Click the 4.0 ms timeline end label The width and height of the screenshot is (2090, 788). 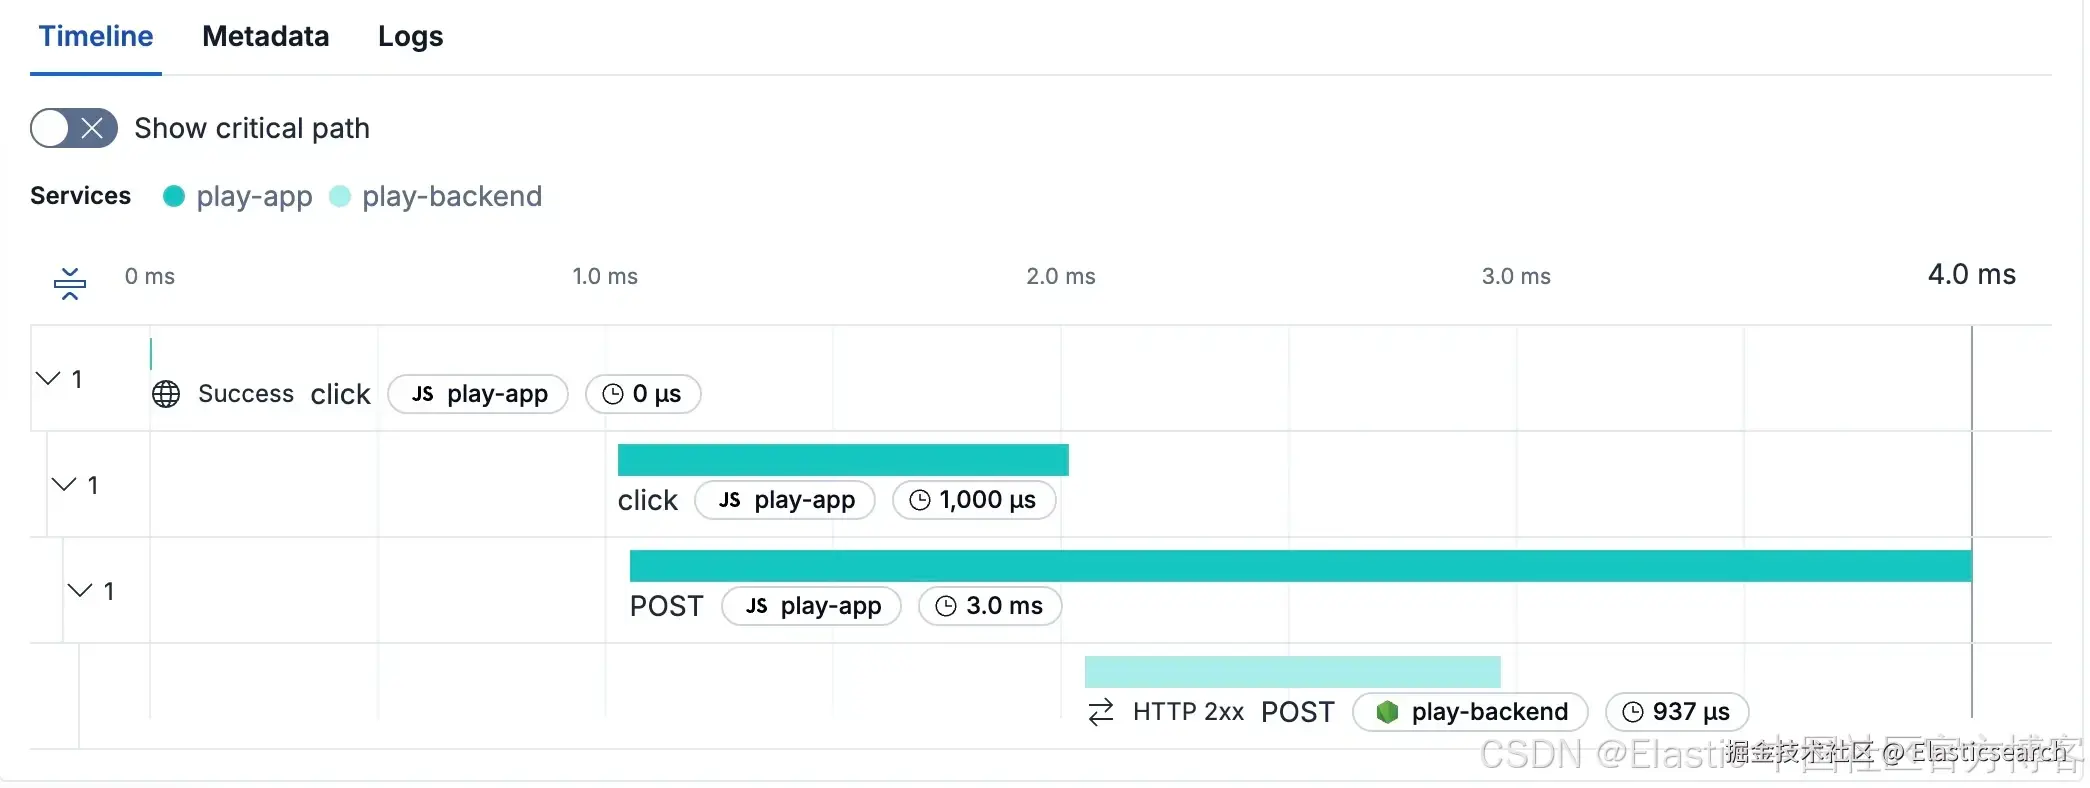[x=1972, y=274]
